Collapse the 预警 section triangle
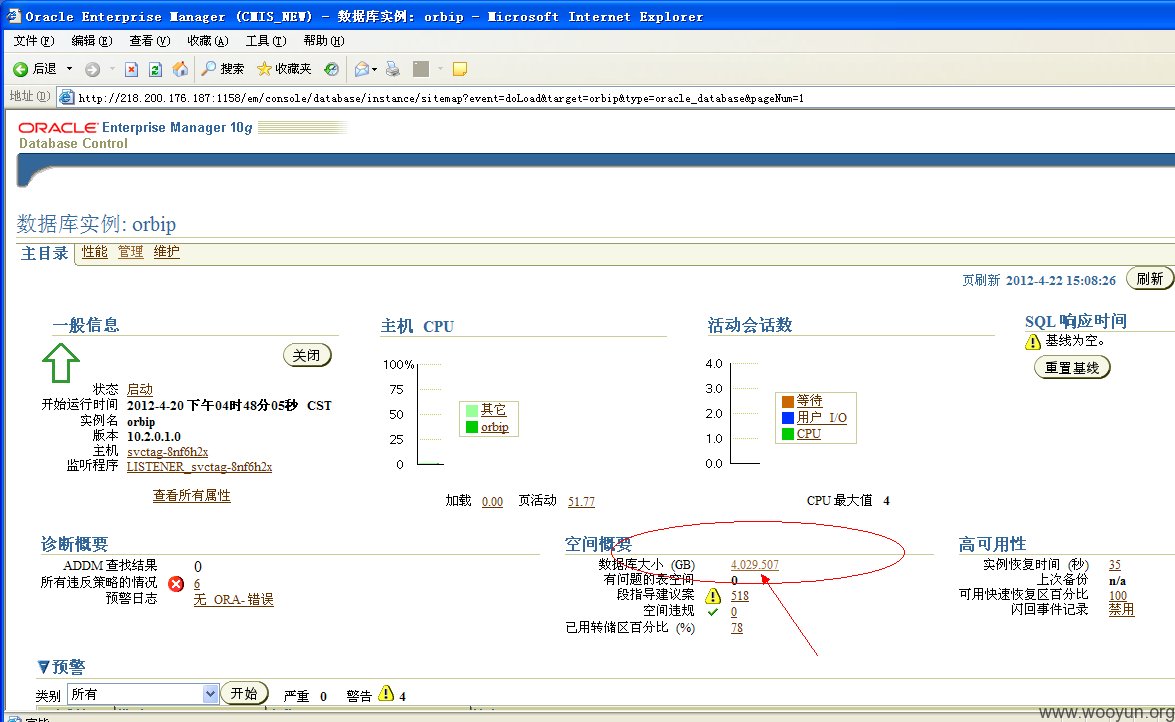The height and width of the screenshot is (722, 1175). click(43, 667)
